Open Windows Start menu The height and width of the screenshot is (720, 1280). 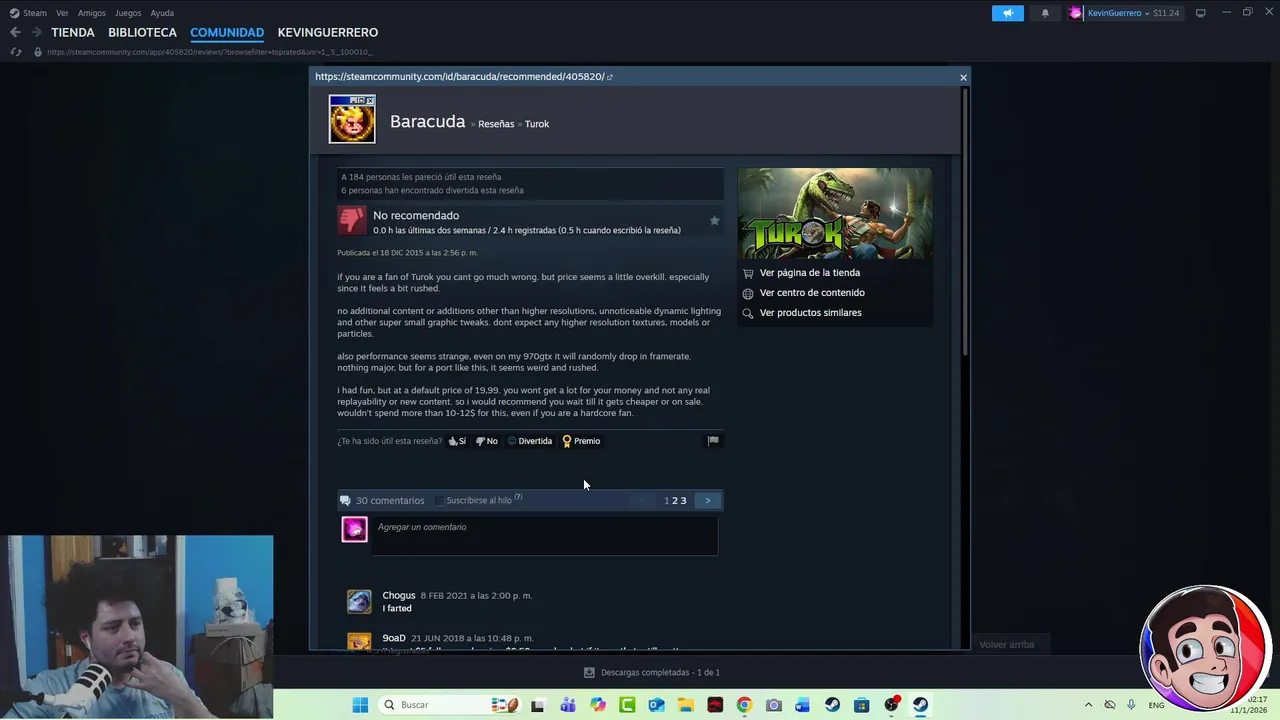coord(360,705)
